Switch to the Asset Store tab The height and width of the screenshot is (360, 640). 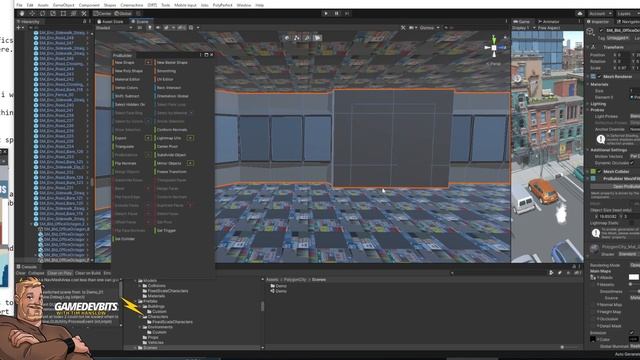[x=110, y=21]
